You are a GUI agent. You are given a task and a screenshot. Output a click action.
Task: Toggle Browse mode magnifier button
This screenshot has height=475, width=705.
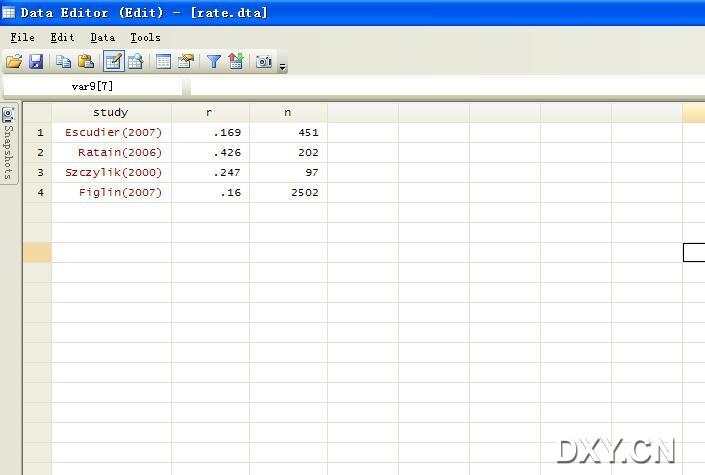[x=135, y=62]
